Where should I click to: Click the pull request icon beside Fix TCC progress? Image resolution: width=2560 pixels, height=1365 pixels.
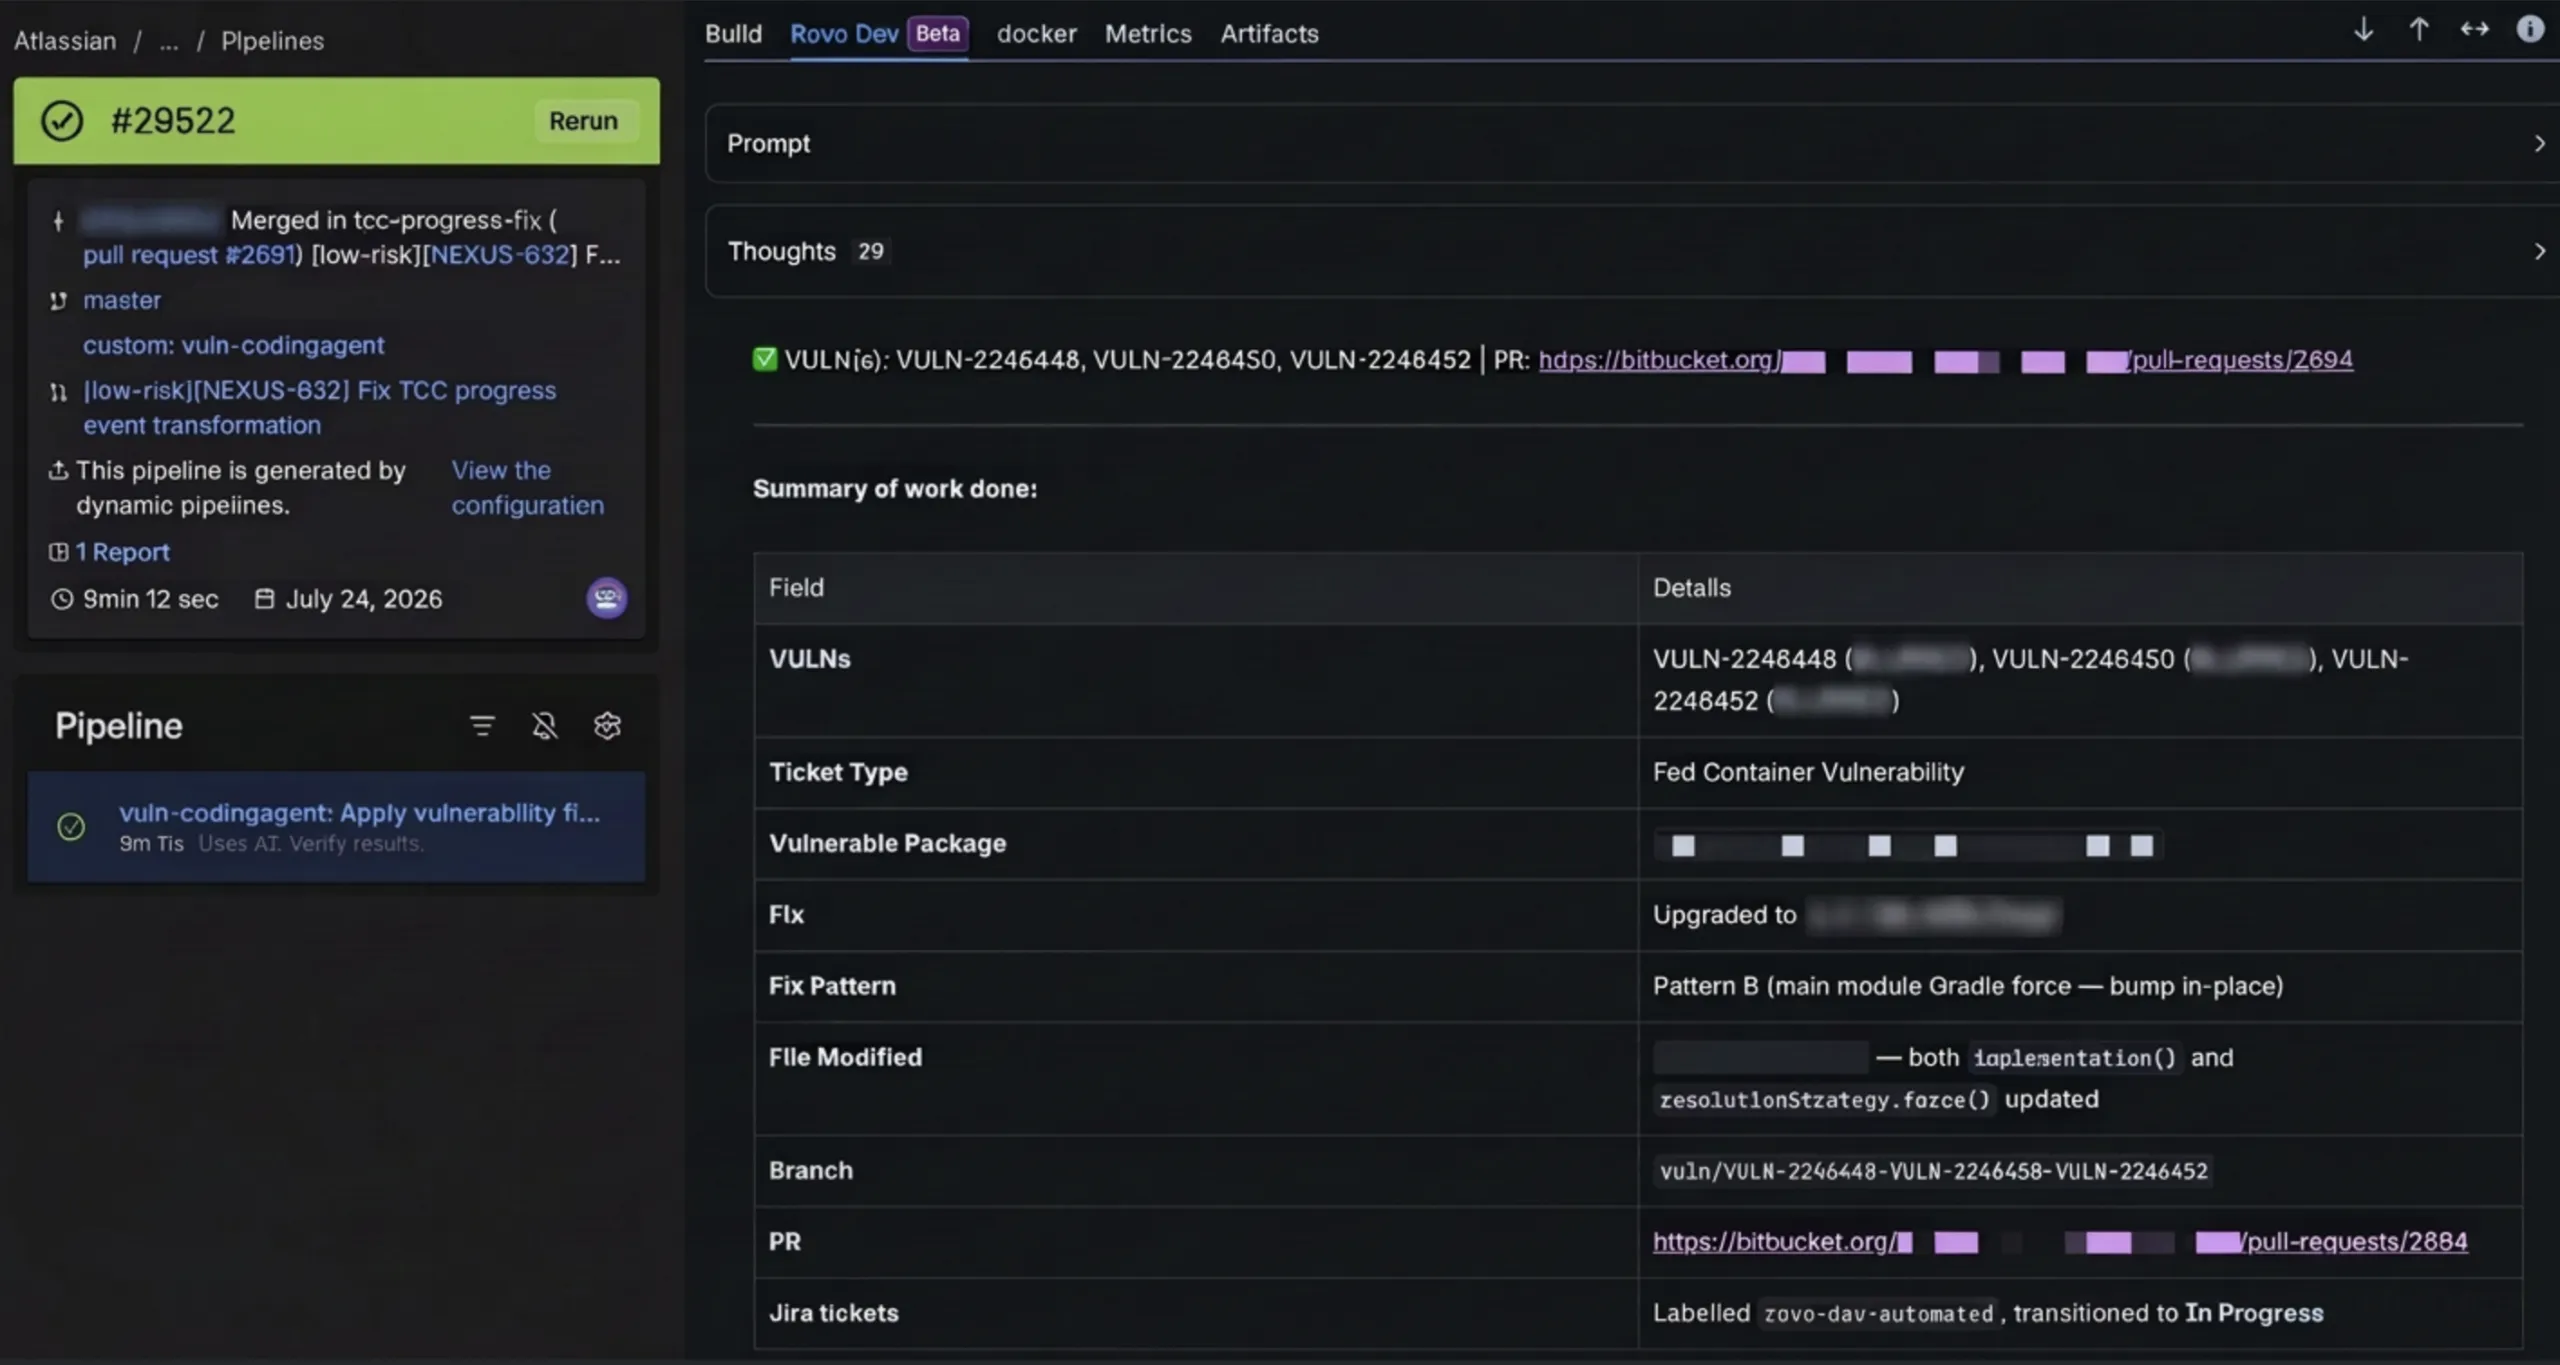click(x=58, y=392)
